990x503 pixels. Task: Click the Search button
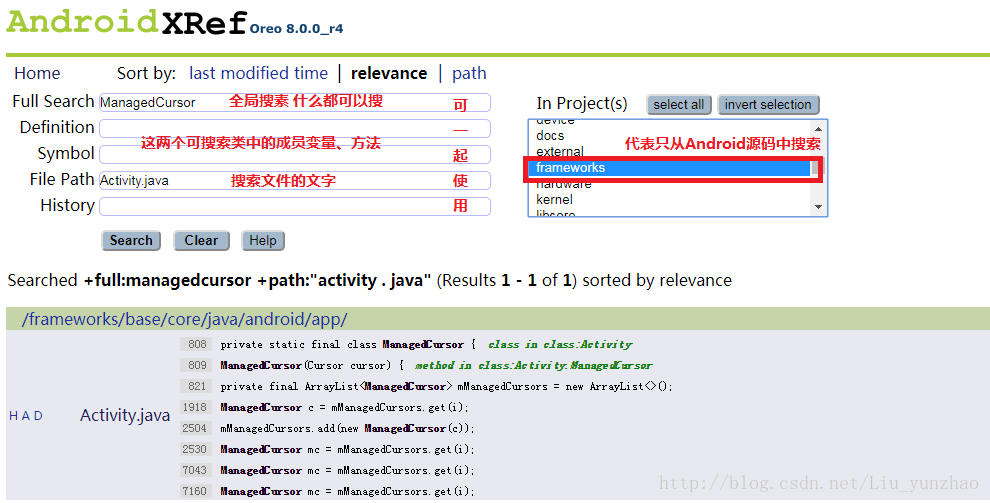131,240
